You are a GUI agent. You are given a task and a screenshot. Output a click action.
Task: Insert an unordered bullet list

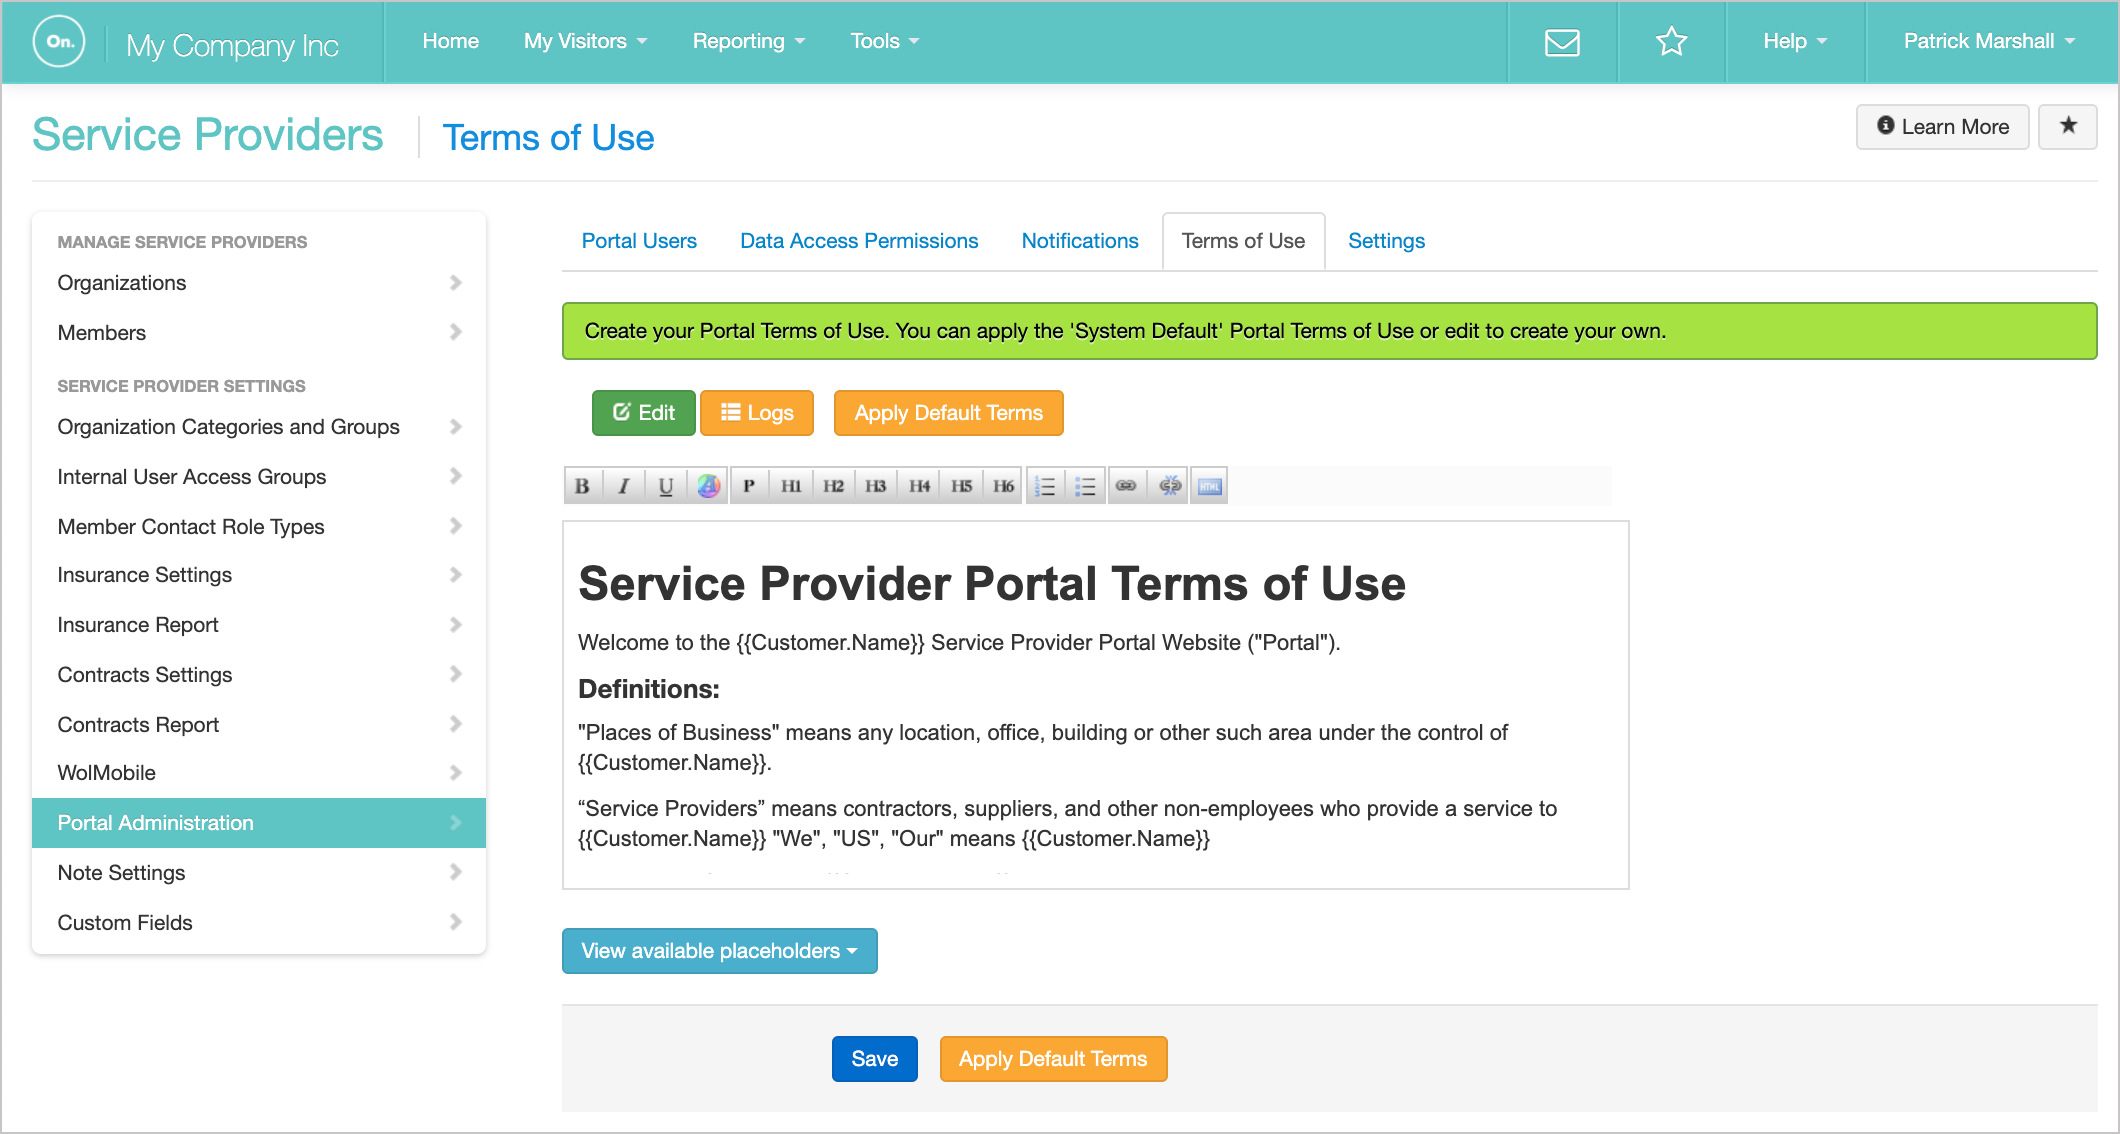pos(1085,486)
